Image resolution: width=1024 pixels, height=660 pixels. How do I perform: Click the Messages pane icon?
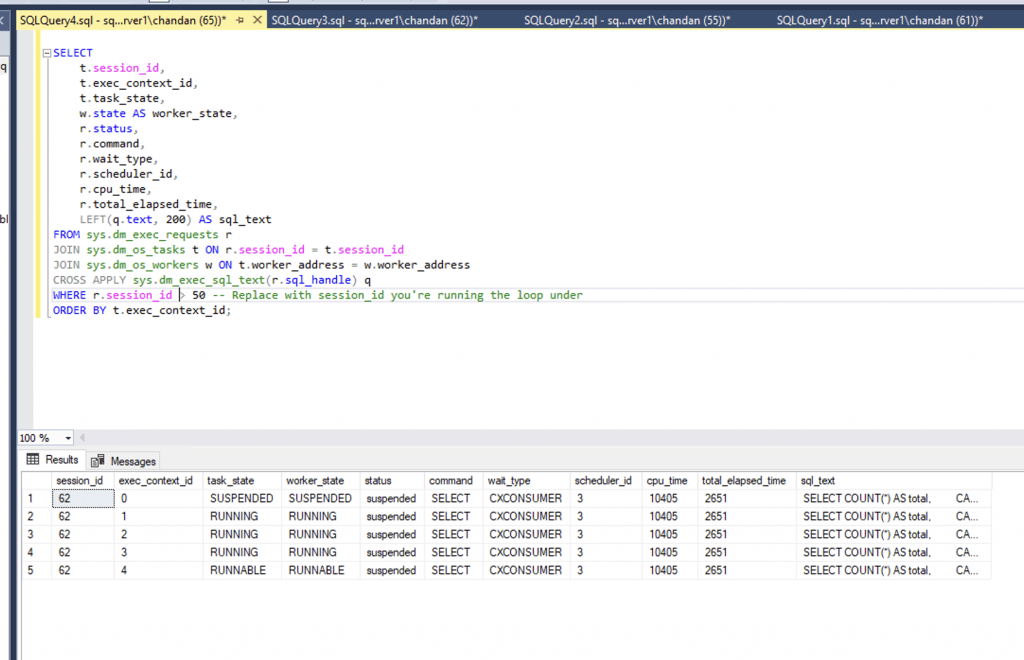(97, 460)
